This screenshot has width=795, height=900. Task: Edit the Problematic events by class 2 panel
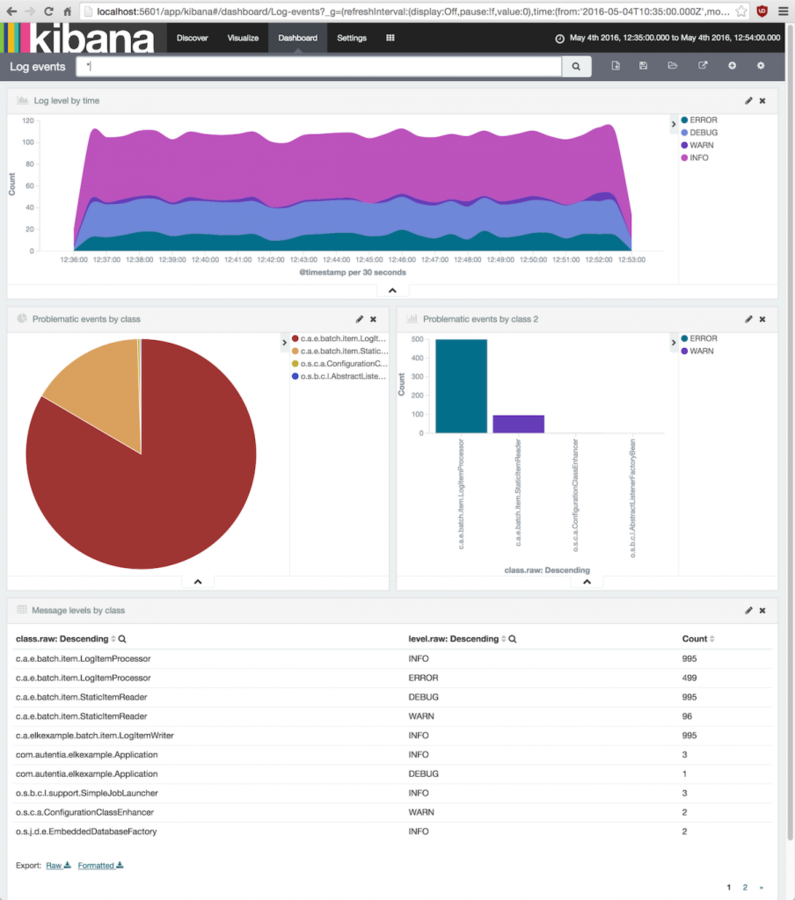click(749, 319)
